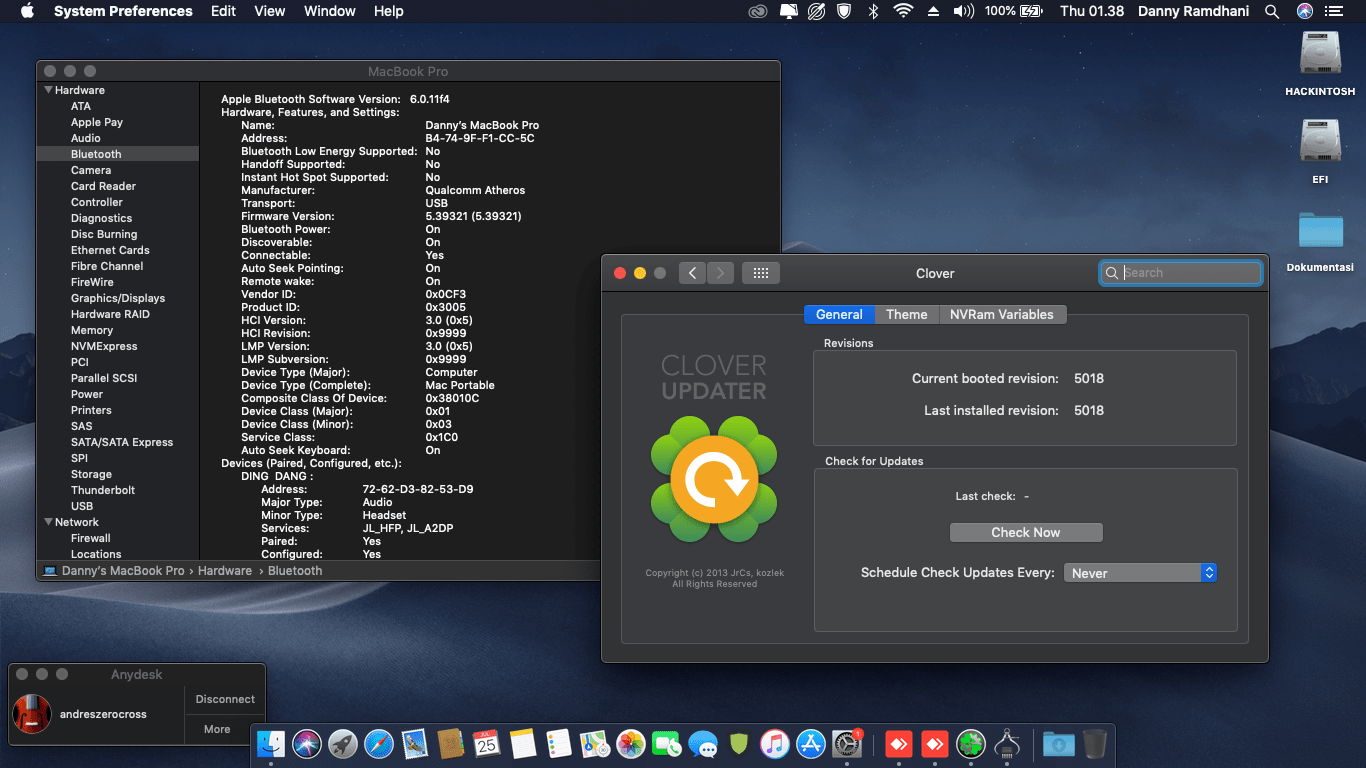Go back in the Clover preference pane
1366x768 pixels.
[x=692, y=273]
